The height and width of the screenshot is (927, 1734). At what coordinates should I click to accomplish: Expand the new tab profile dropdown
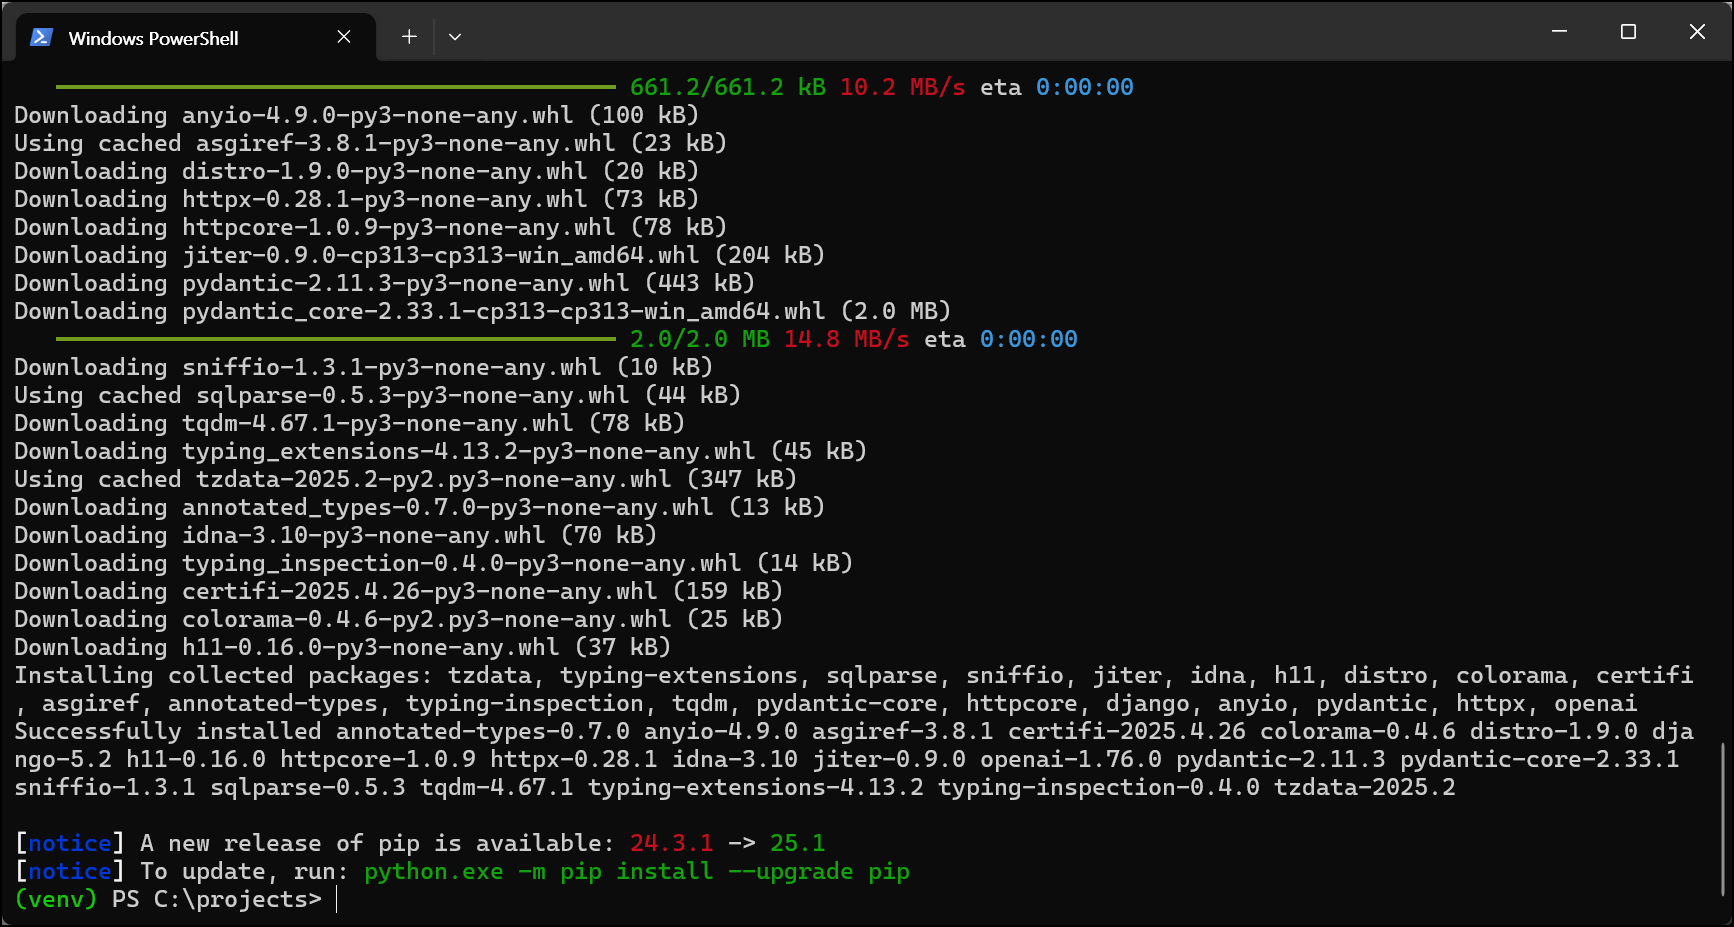coord(455,37)
